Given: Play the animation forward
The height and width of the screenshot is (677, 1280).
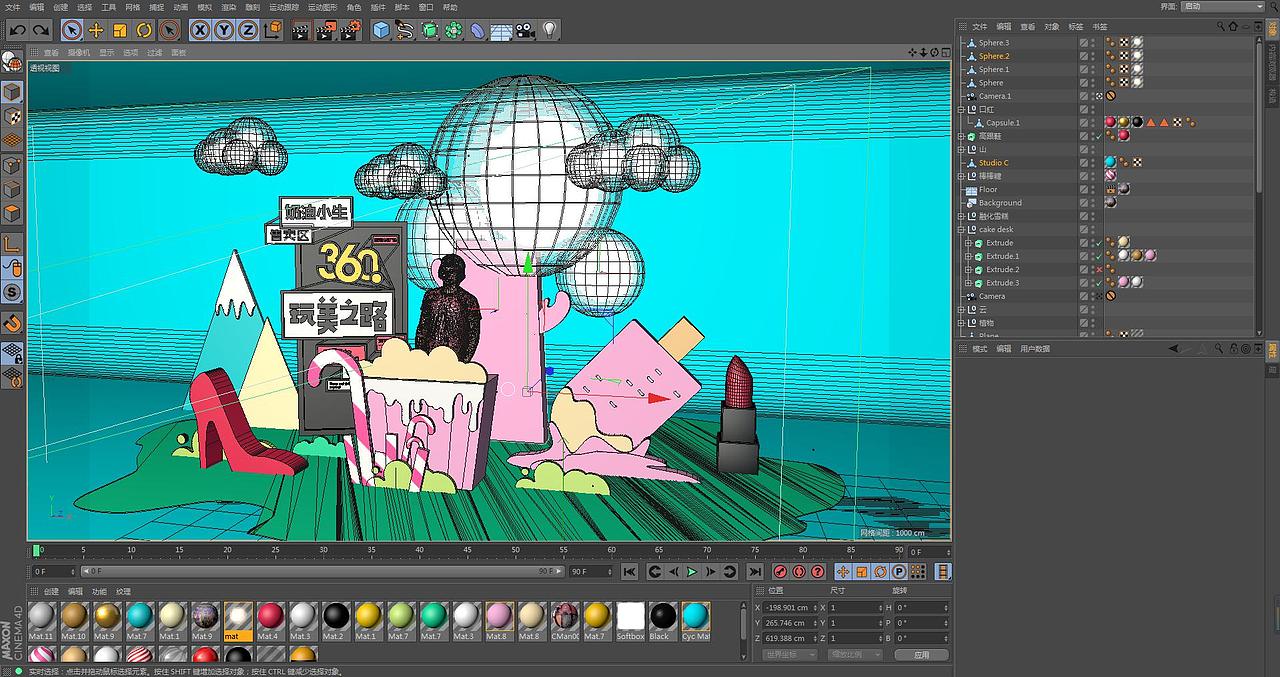Looking at the screenshot, I should pyautogui.click(x=692, y=571).
